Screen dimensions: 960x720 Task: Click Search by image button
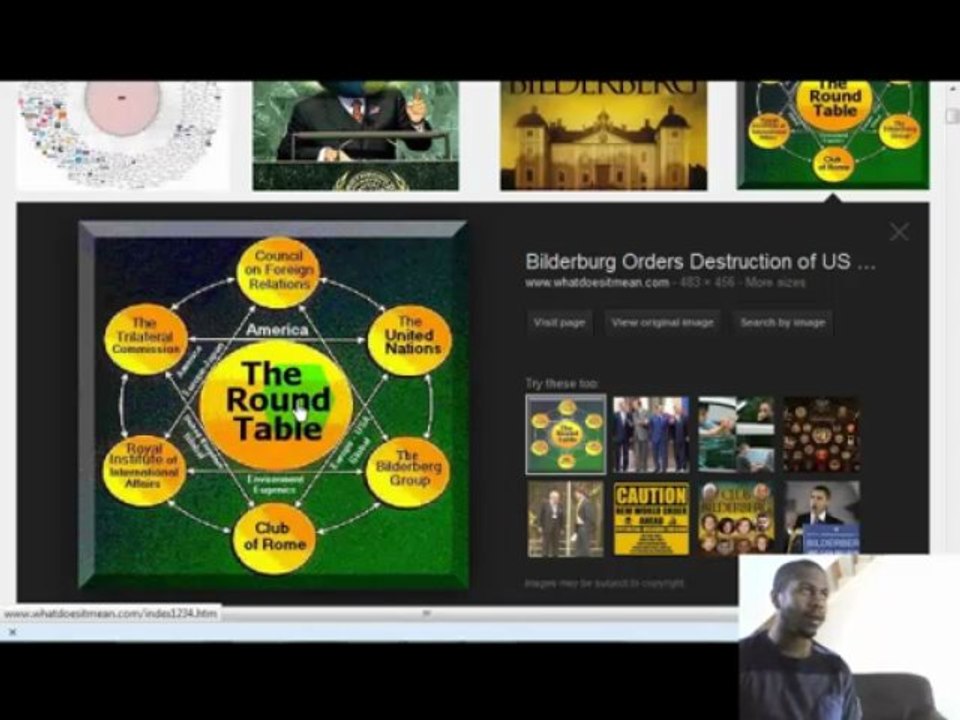click(x=782, y=323)
